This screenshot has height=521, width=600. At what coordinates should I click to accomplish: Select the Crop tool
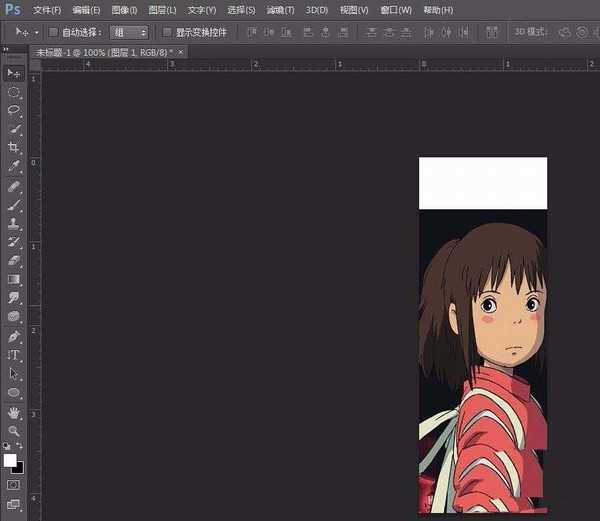pyautogui.click(x=14, y=148)
